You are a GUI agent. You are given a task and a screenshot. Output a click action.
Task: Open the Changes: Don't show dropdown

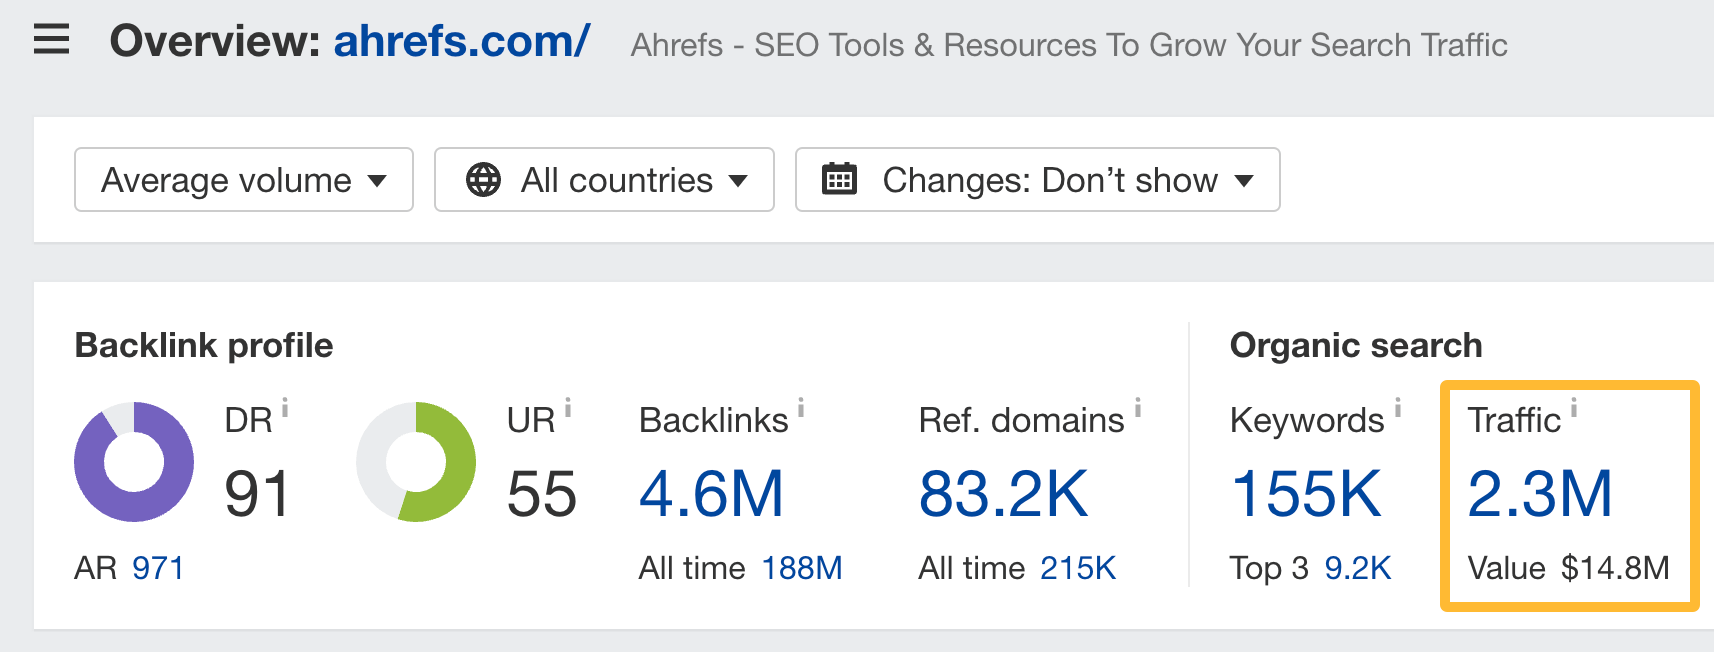[1037, 180]
